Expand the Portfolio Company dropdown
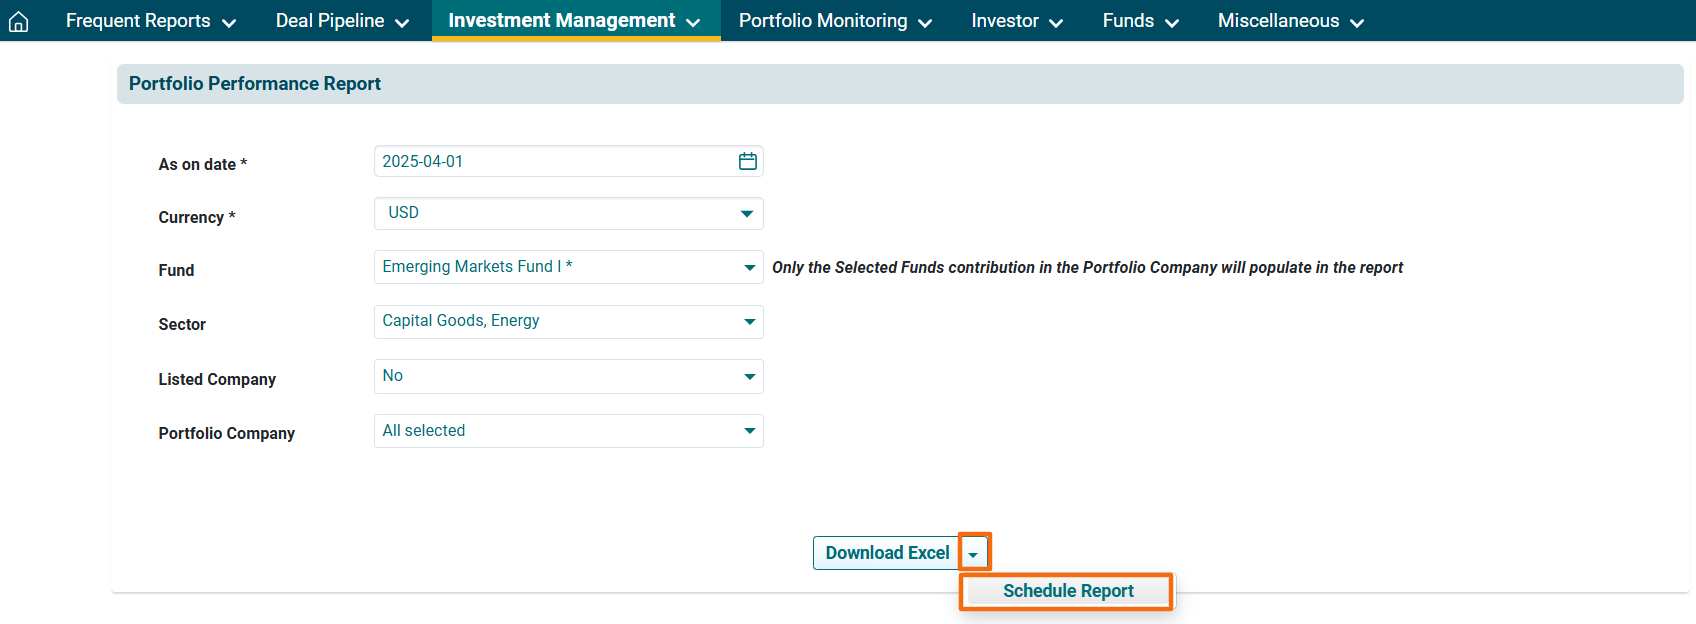Screen dimensions: 1696x624 pos(568,431)
